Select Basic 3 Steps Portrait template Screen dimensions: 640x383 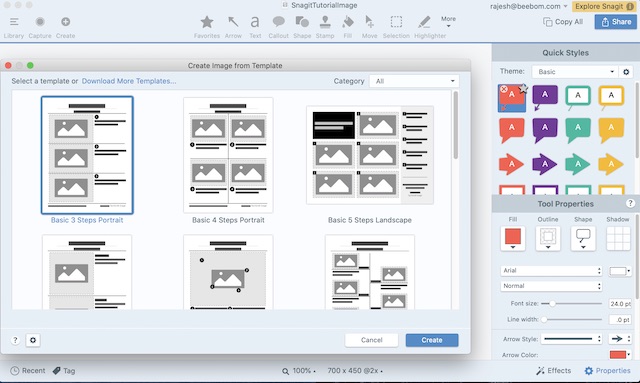[x=87, y=155]
